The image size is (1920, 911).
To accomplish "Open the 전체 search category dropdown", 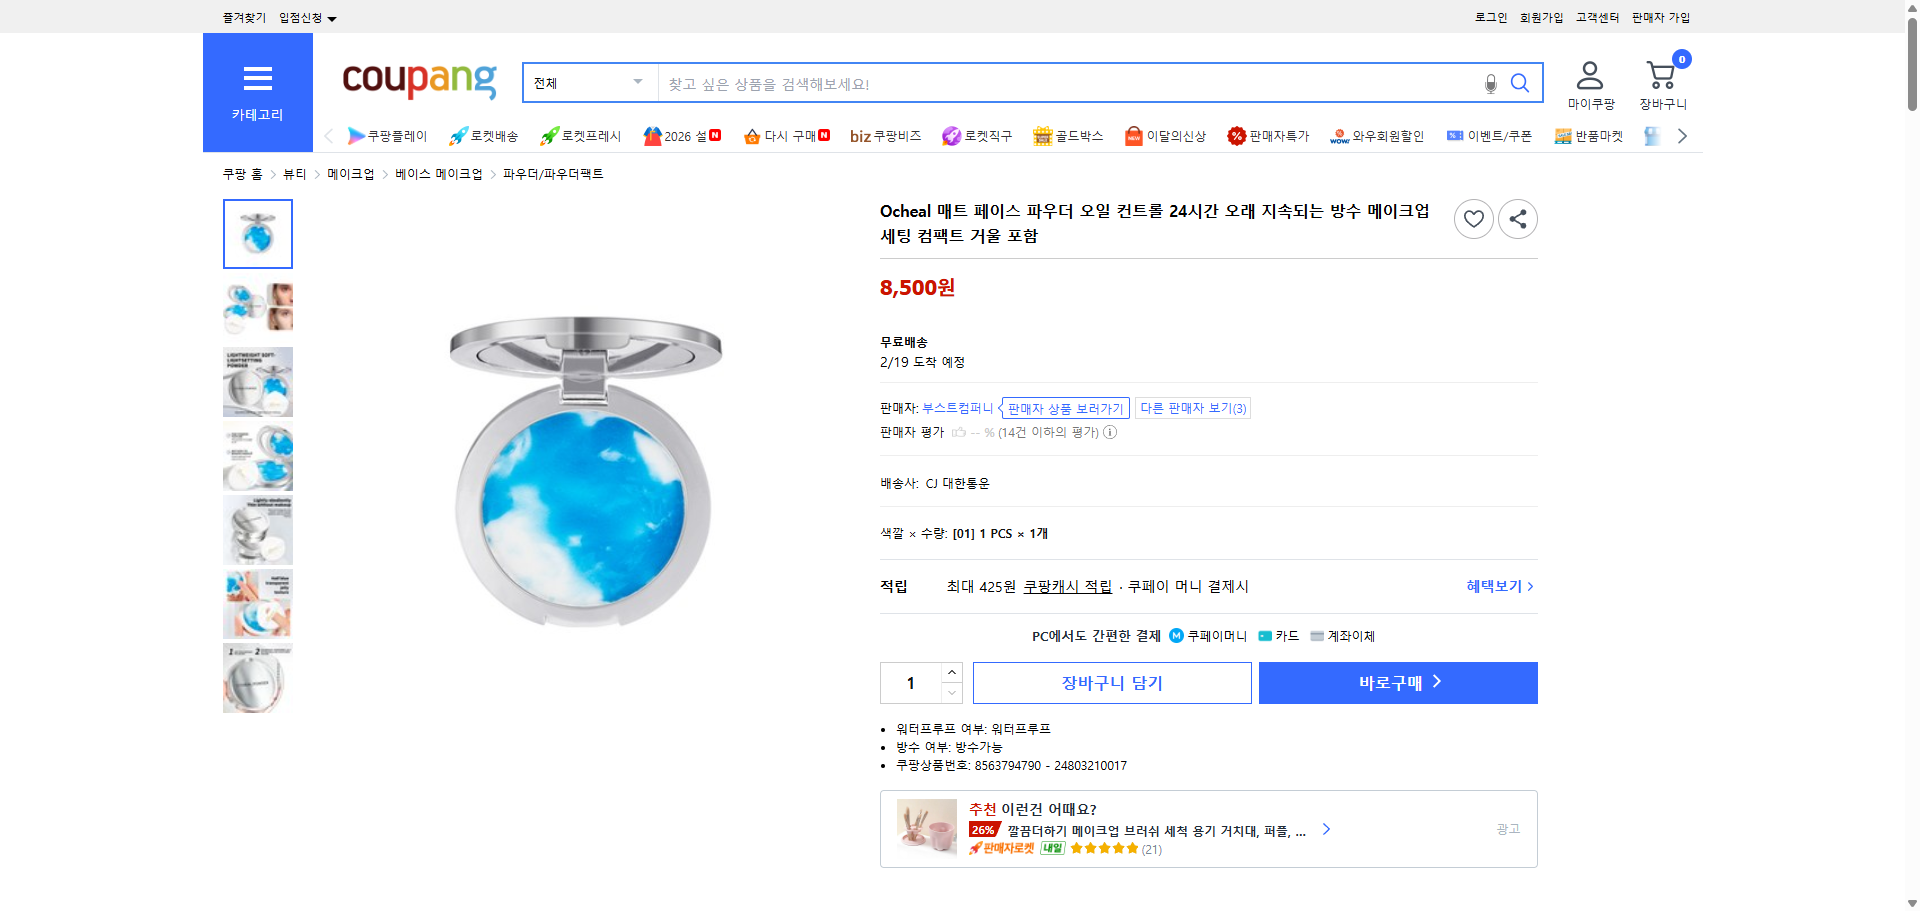I will tap(588, 83).
